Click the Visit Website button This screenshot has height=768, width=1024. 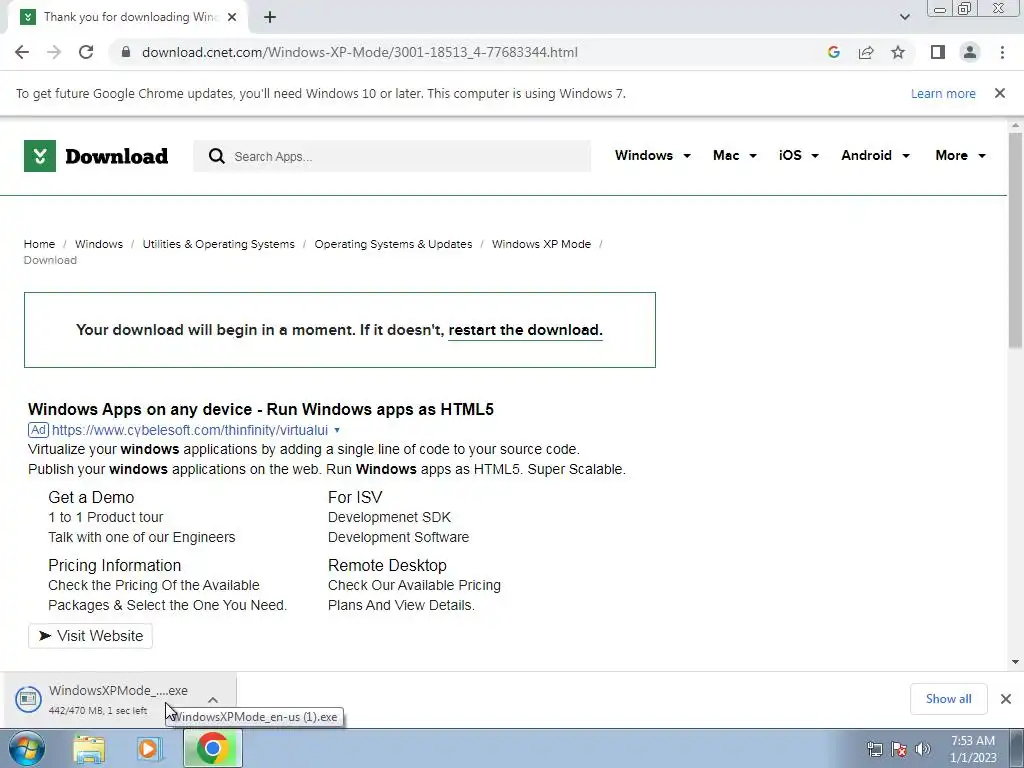coord(90,636)
